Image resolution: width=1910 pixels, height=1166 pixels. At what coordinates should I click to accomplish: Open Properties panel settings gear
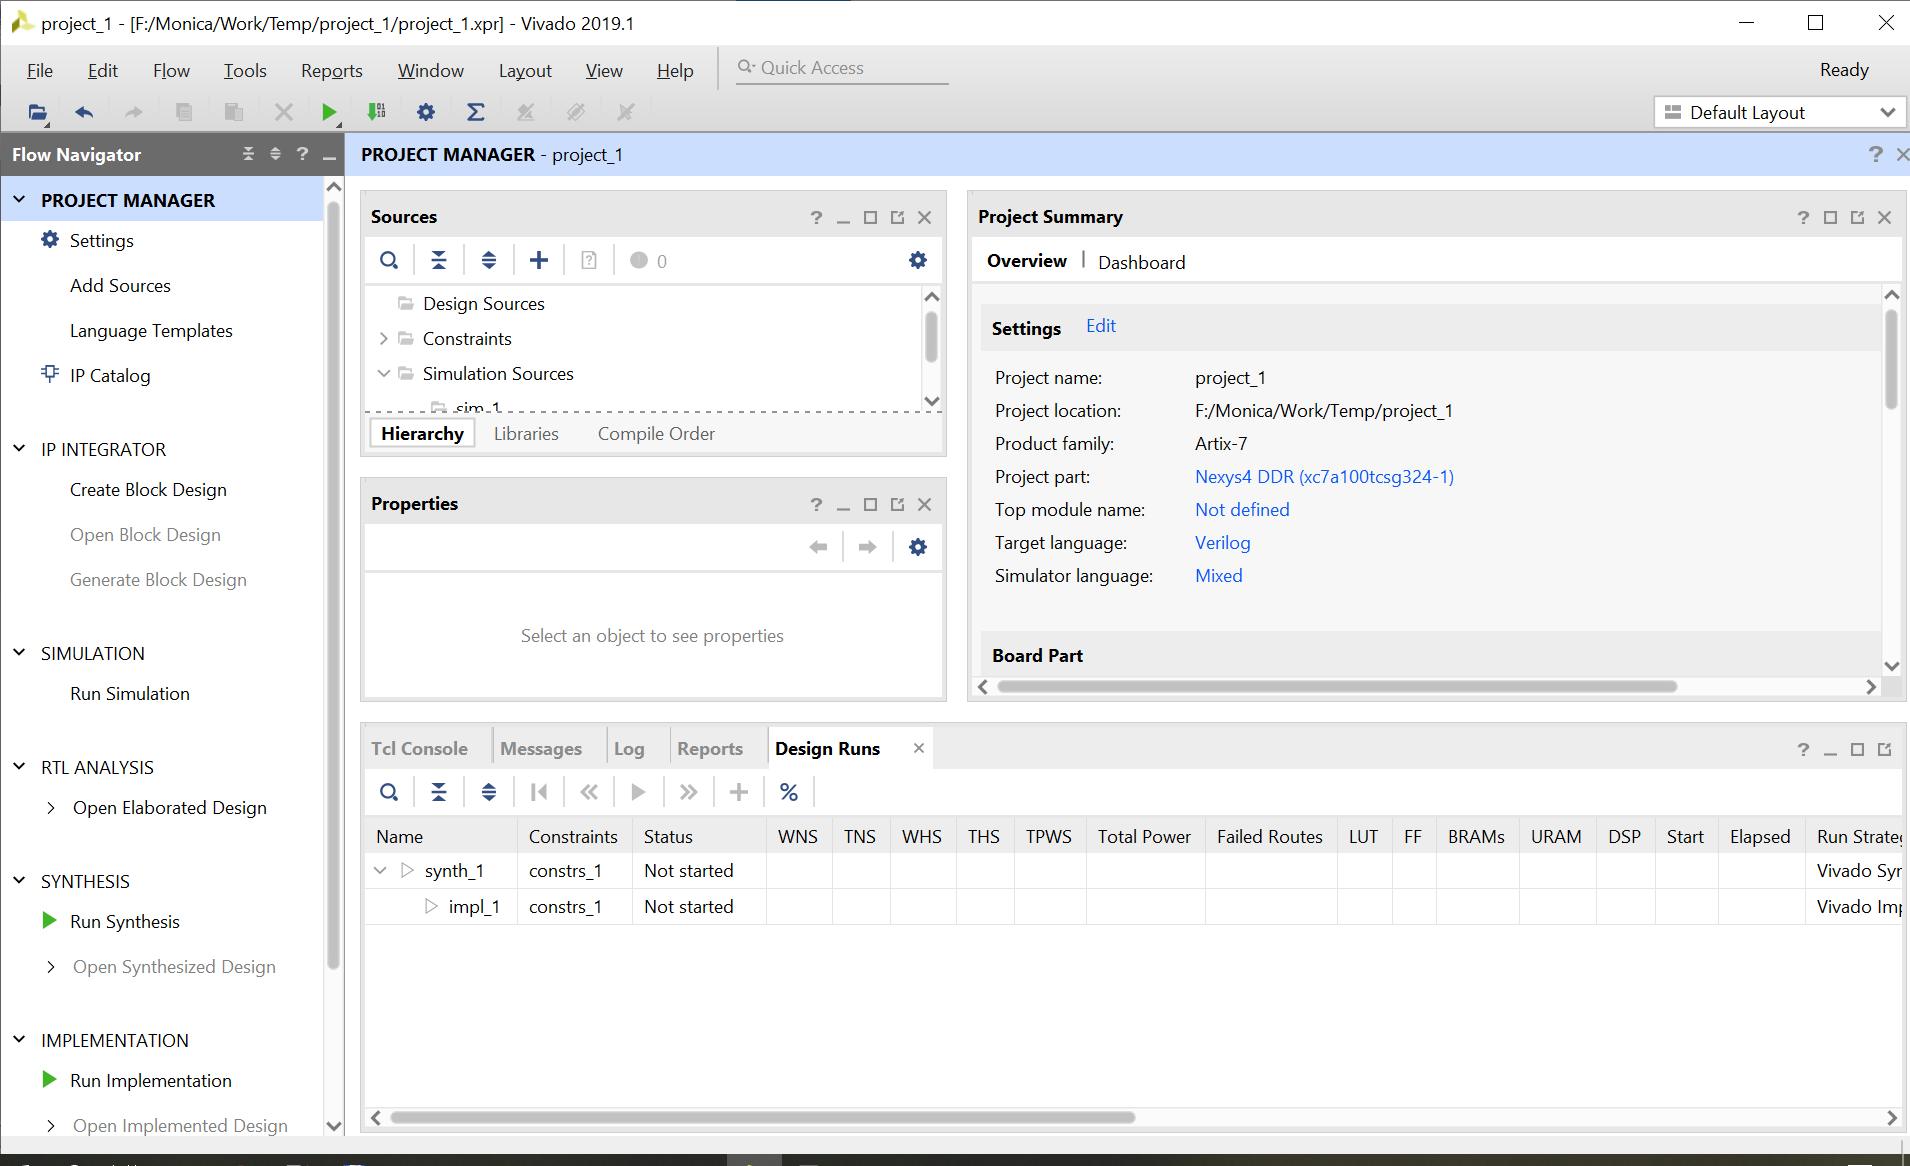[918, 547]
